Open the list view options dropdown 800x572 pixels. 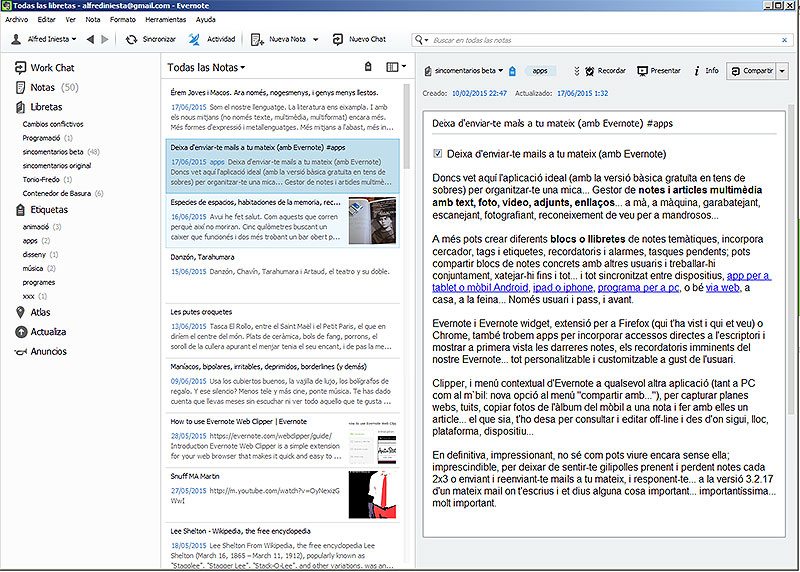coord(396,67)
